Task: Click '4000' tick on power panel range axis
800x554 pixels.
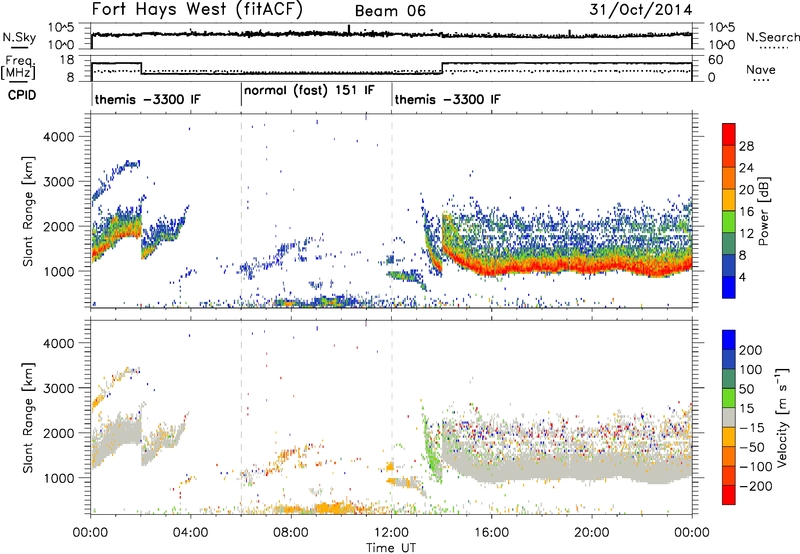Action: [x=59, y=137]
